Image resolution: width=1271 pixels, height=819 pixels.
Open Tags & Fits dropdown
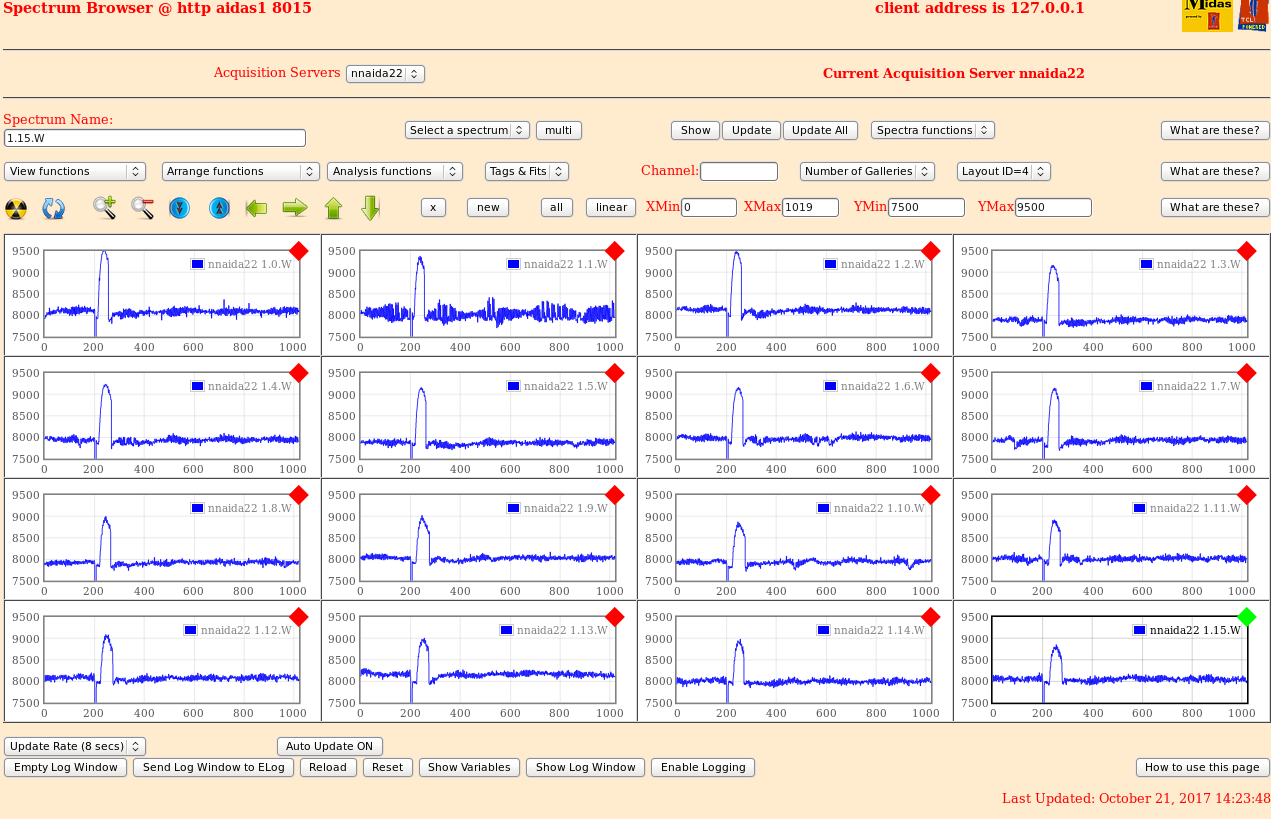point(527,171)
